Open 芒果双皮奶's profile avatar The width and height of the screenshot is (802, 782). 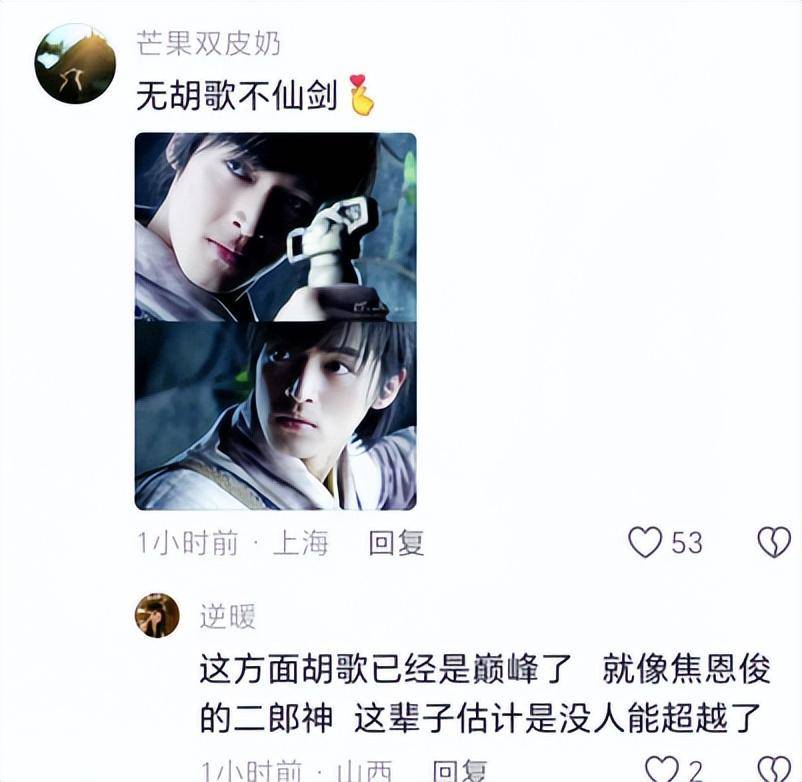tap(75, 63)
